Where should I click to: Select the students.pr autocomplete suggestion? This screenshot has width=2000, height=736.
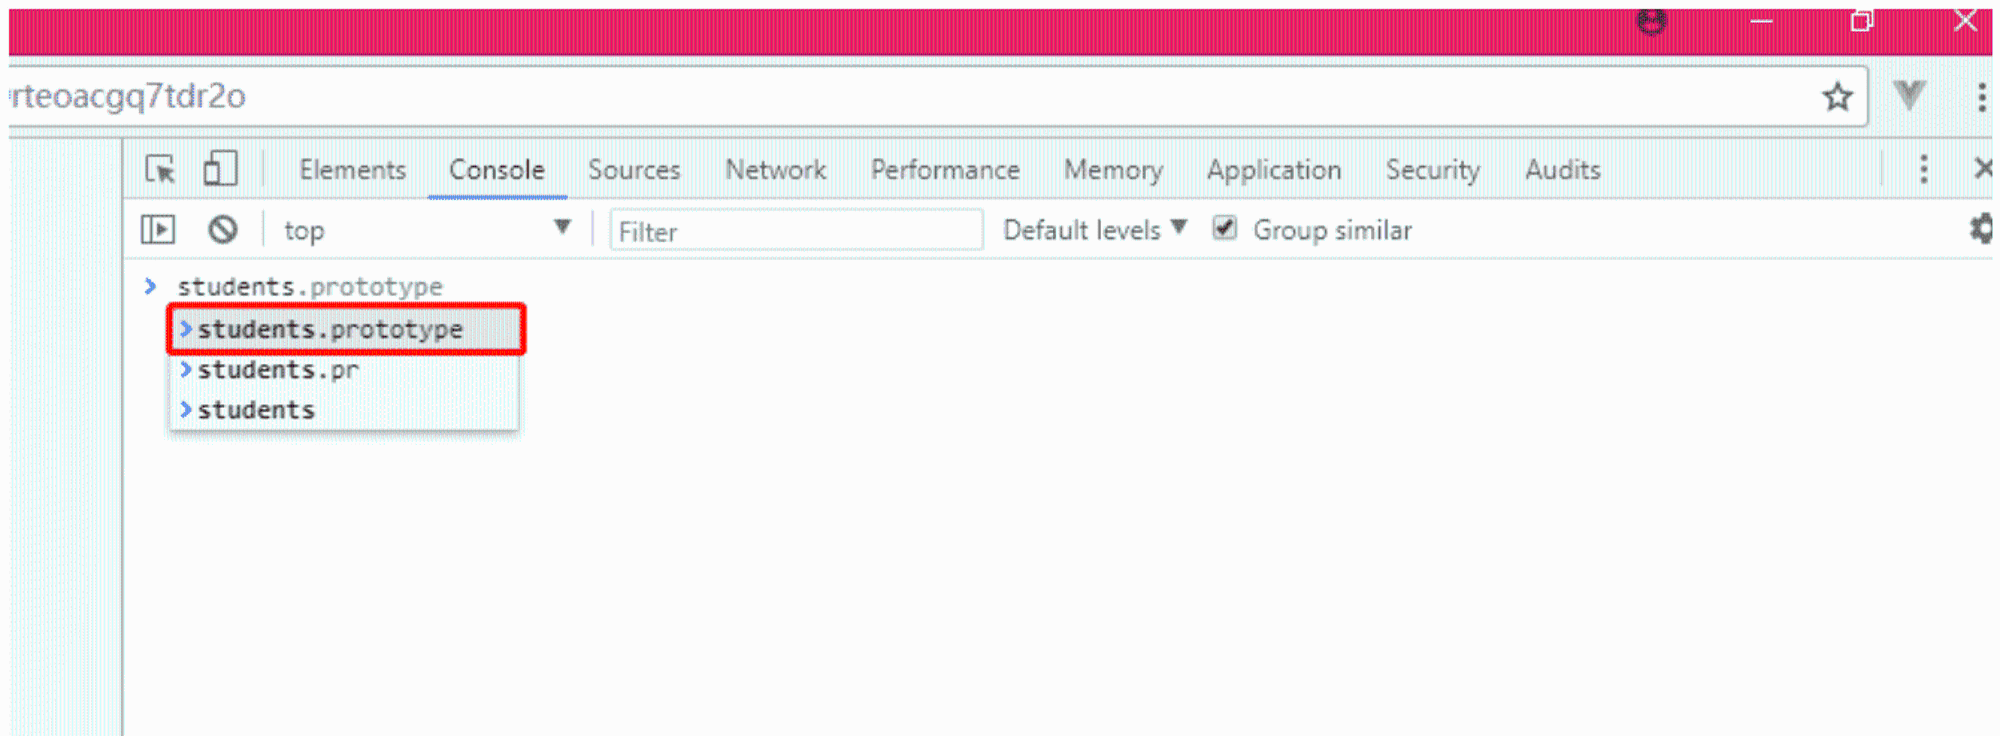coord(346,370)
